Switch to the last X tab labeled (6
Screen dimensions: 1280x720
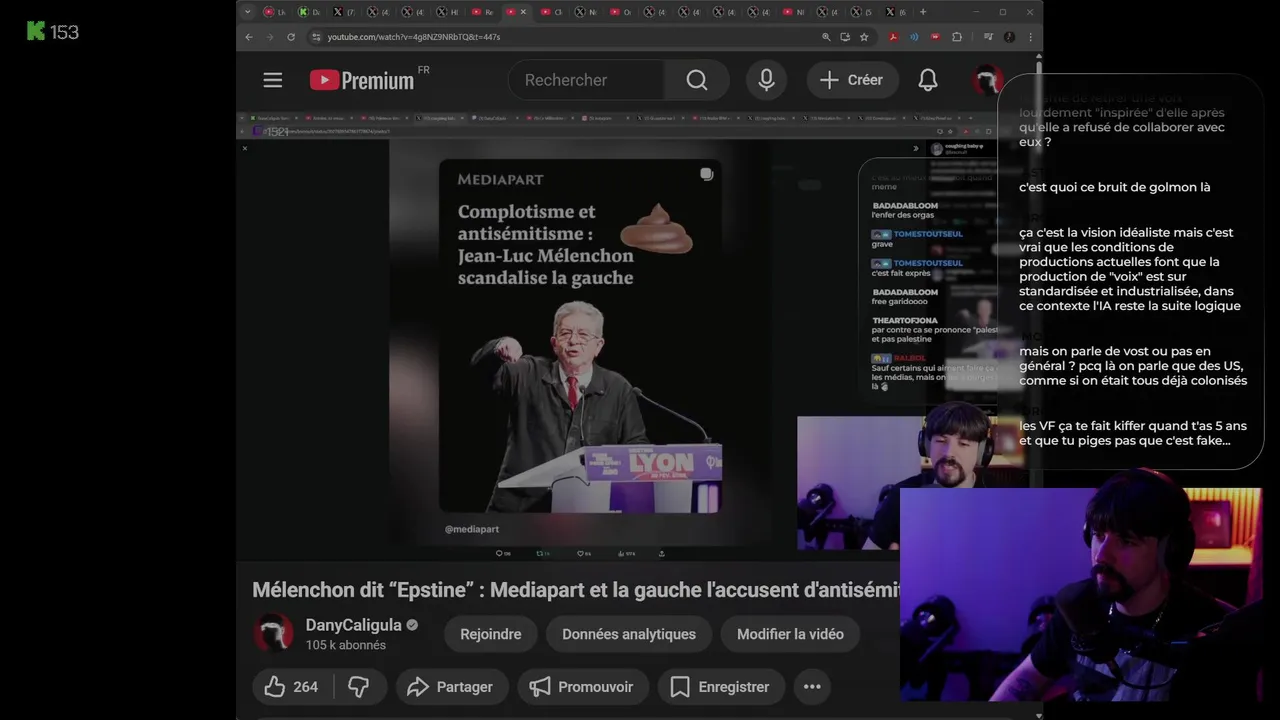[896, 12]
